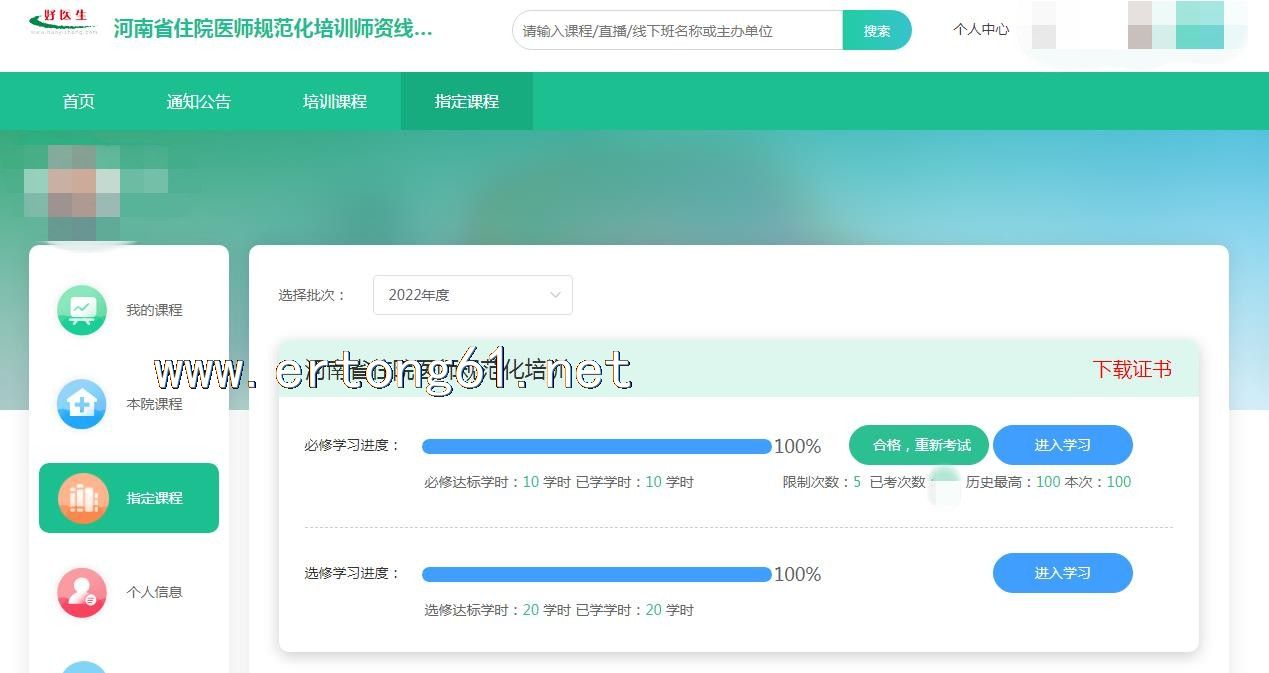Select the 本院课程 hospital icon
This screenshot has height=673, width=1269.
(x=82, y=404)
